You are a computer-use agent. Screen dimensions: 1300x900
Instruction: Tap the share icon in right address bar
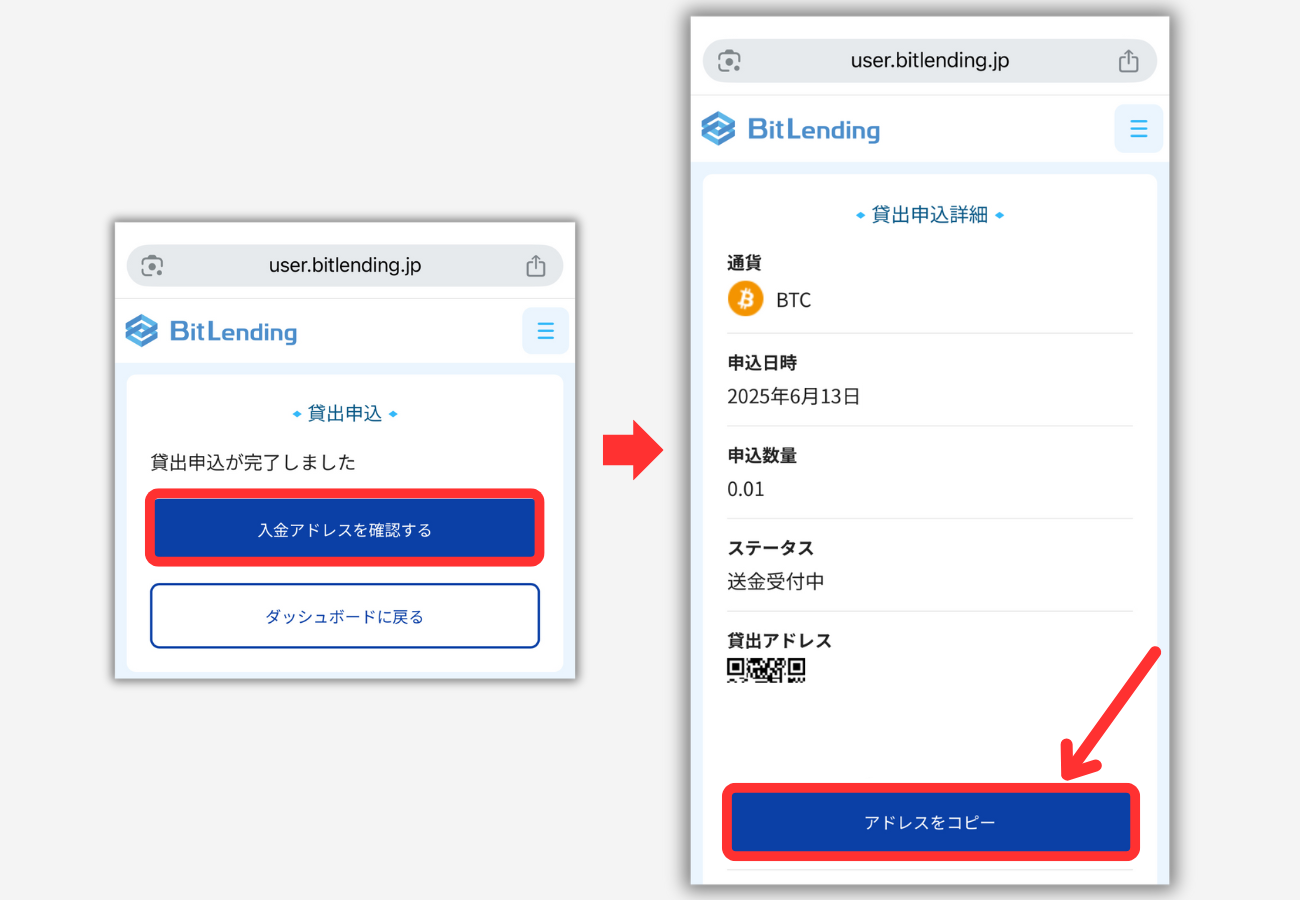[1128, 61]
